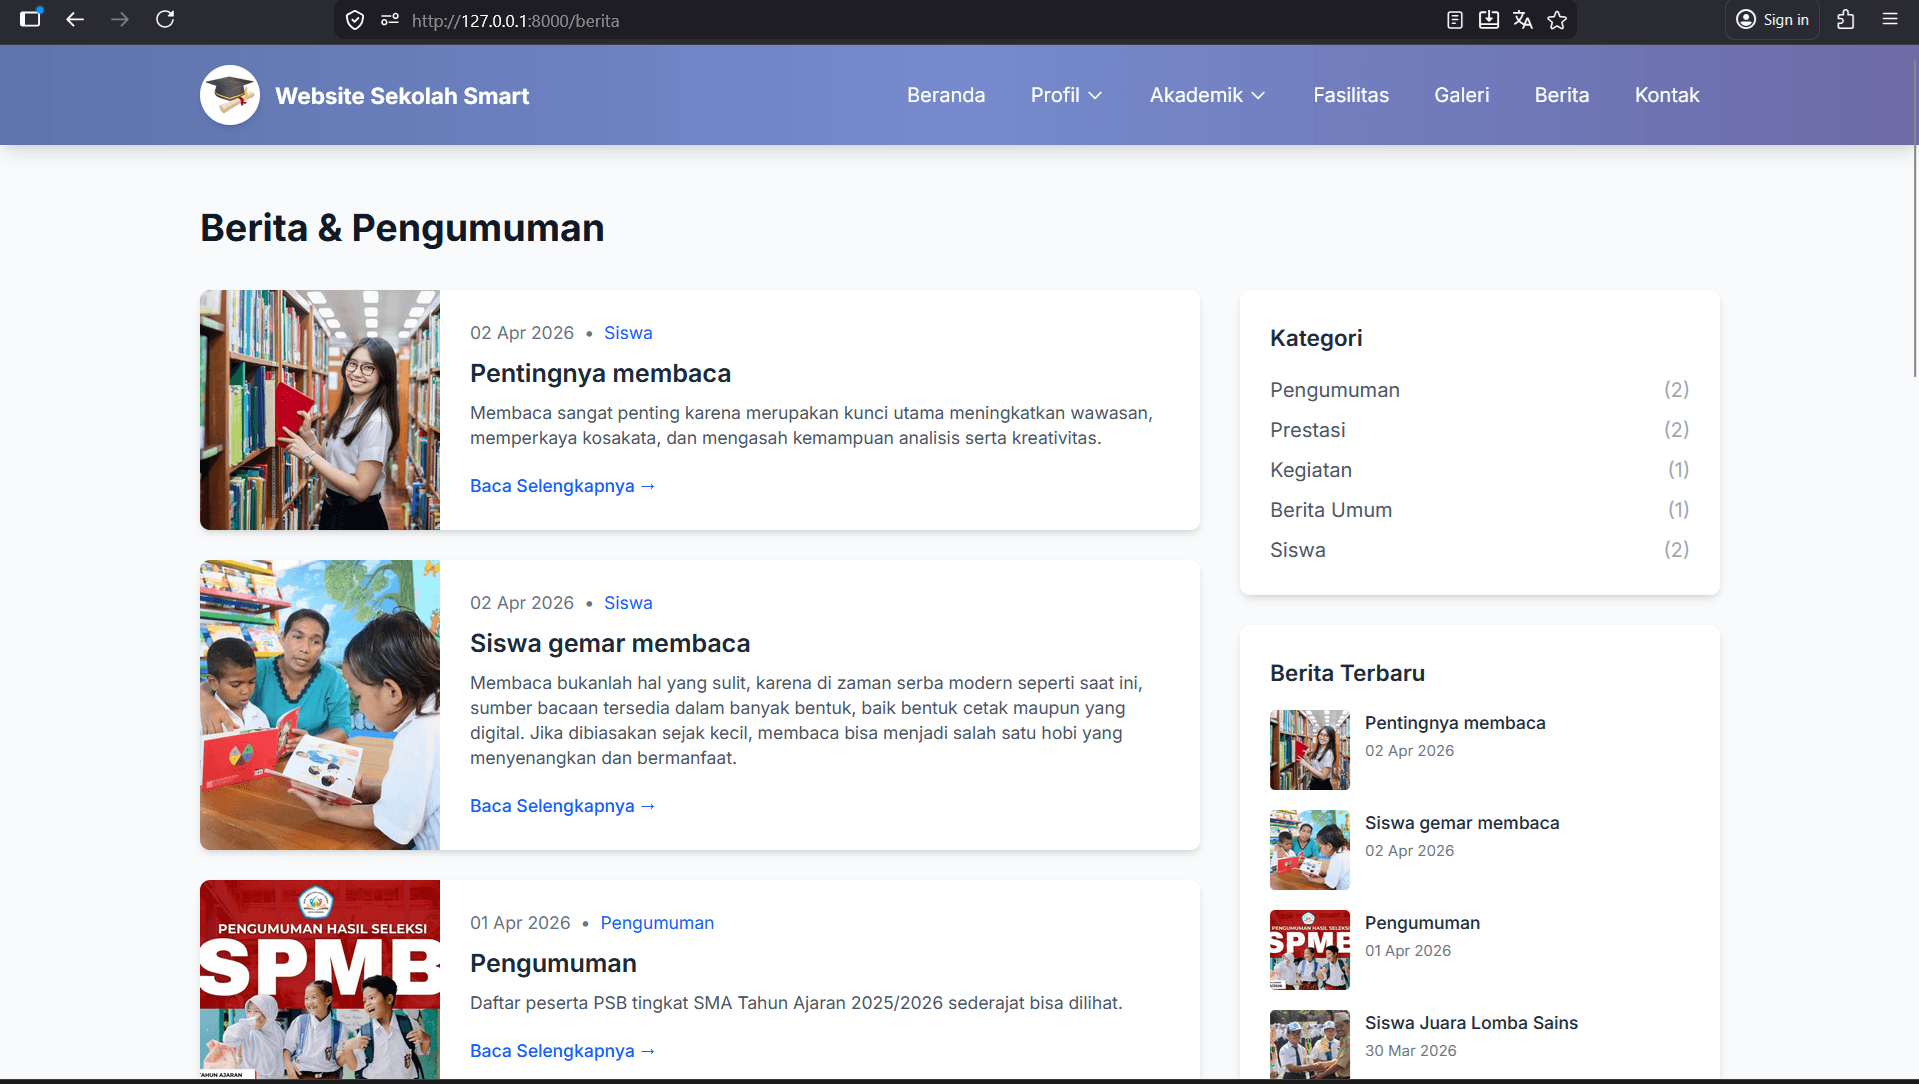
Task: Open Pengumuman in Berita Terbaru list
Action: (x=1422, y=923)
